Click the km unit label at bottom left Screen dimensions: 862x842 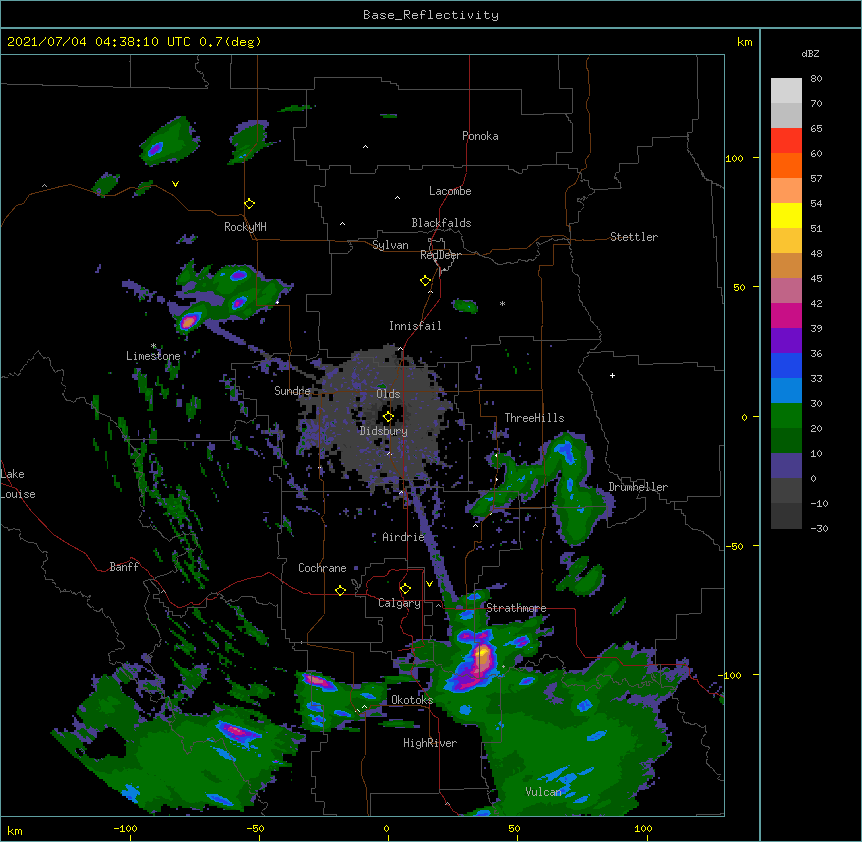15,830
